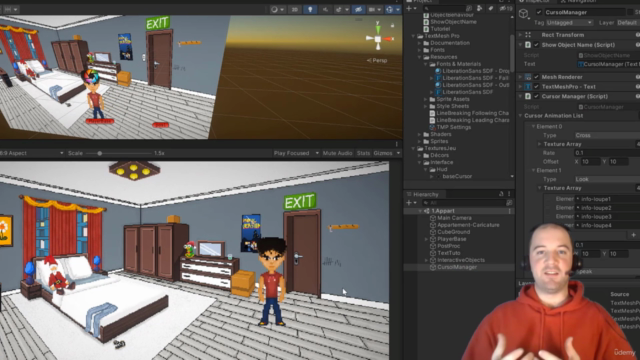Image resolution: width=640 pixels, height=360 pixels.
Task: Open Element 1 Type dropdown showing Look
Action: point(607,179)
